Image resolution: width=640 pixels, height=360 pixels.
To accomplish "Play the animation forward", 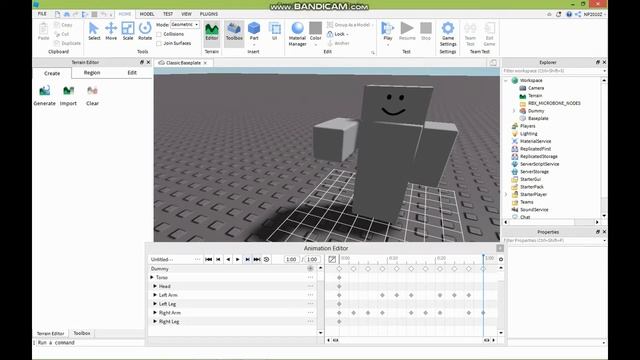I will 238,259.
